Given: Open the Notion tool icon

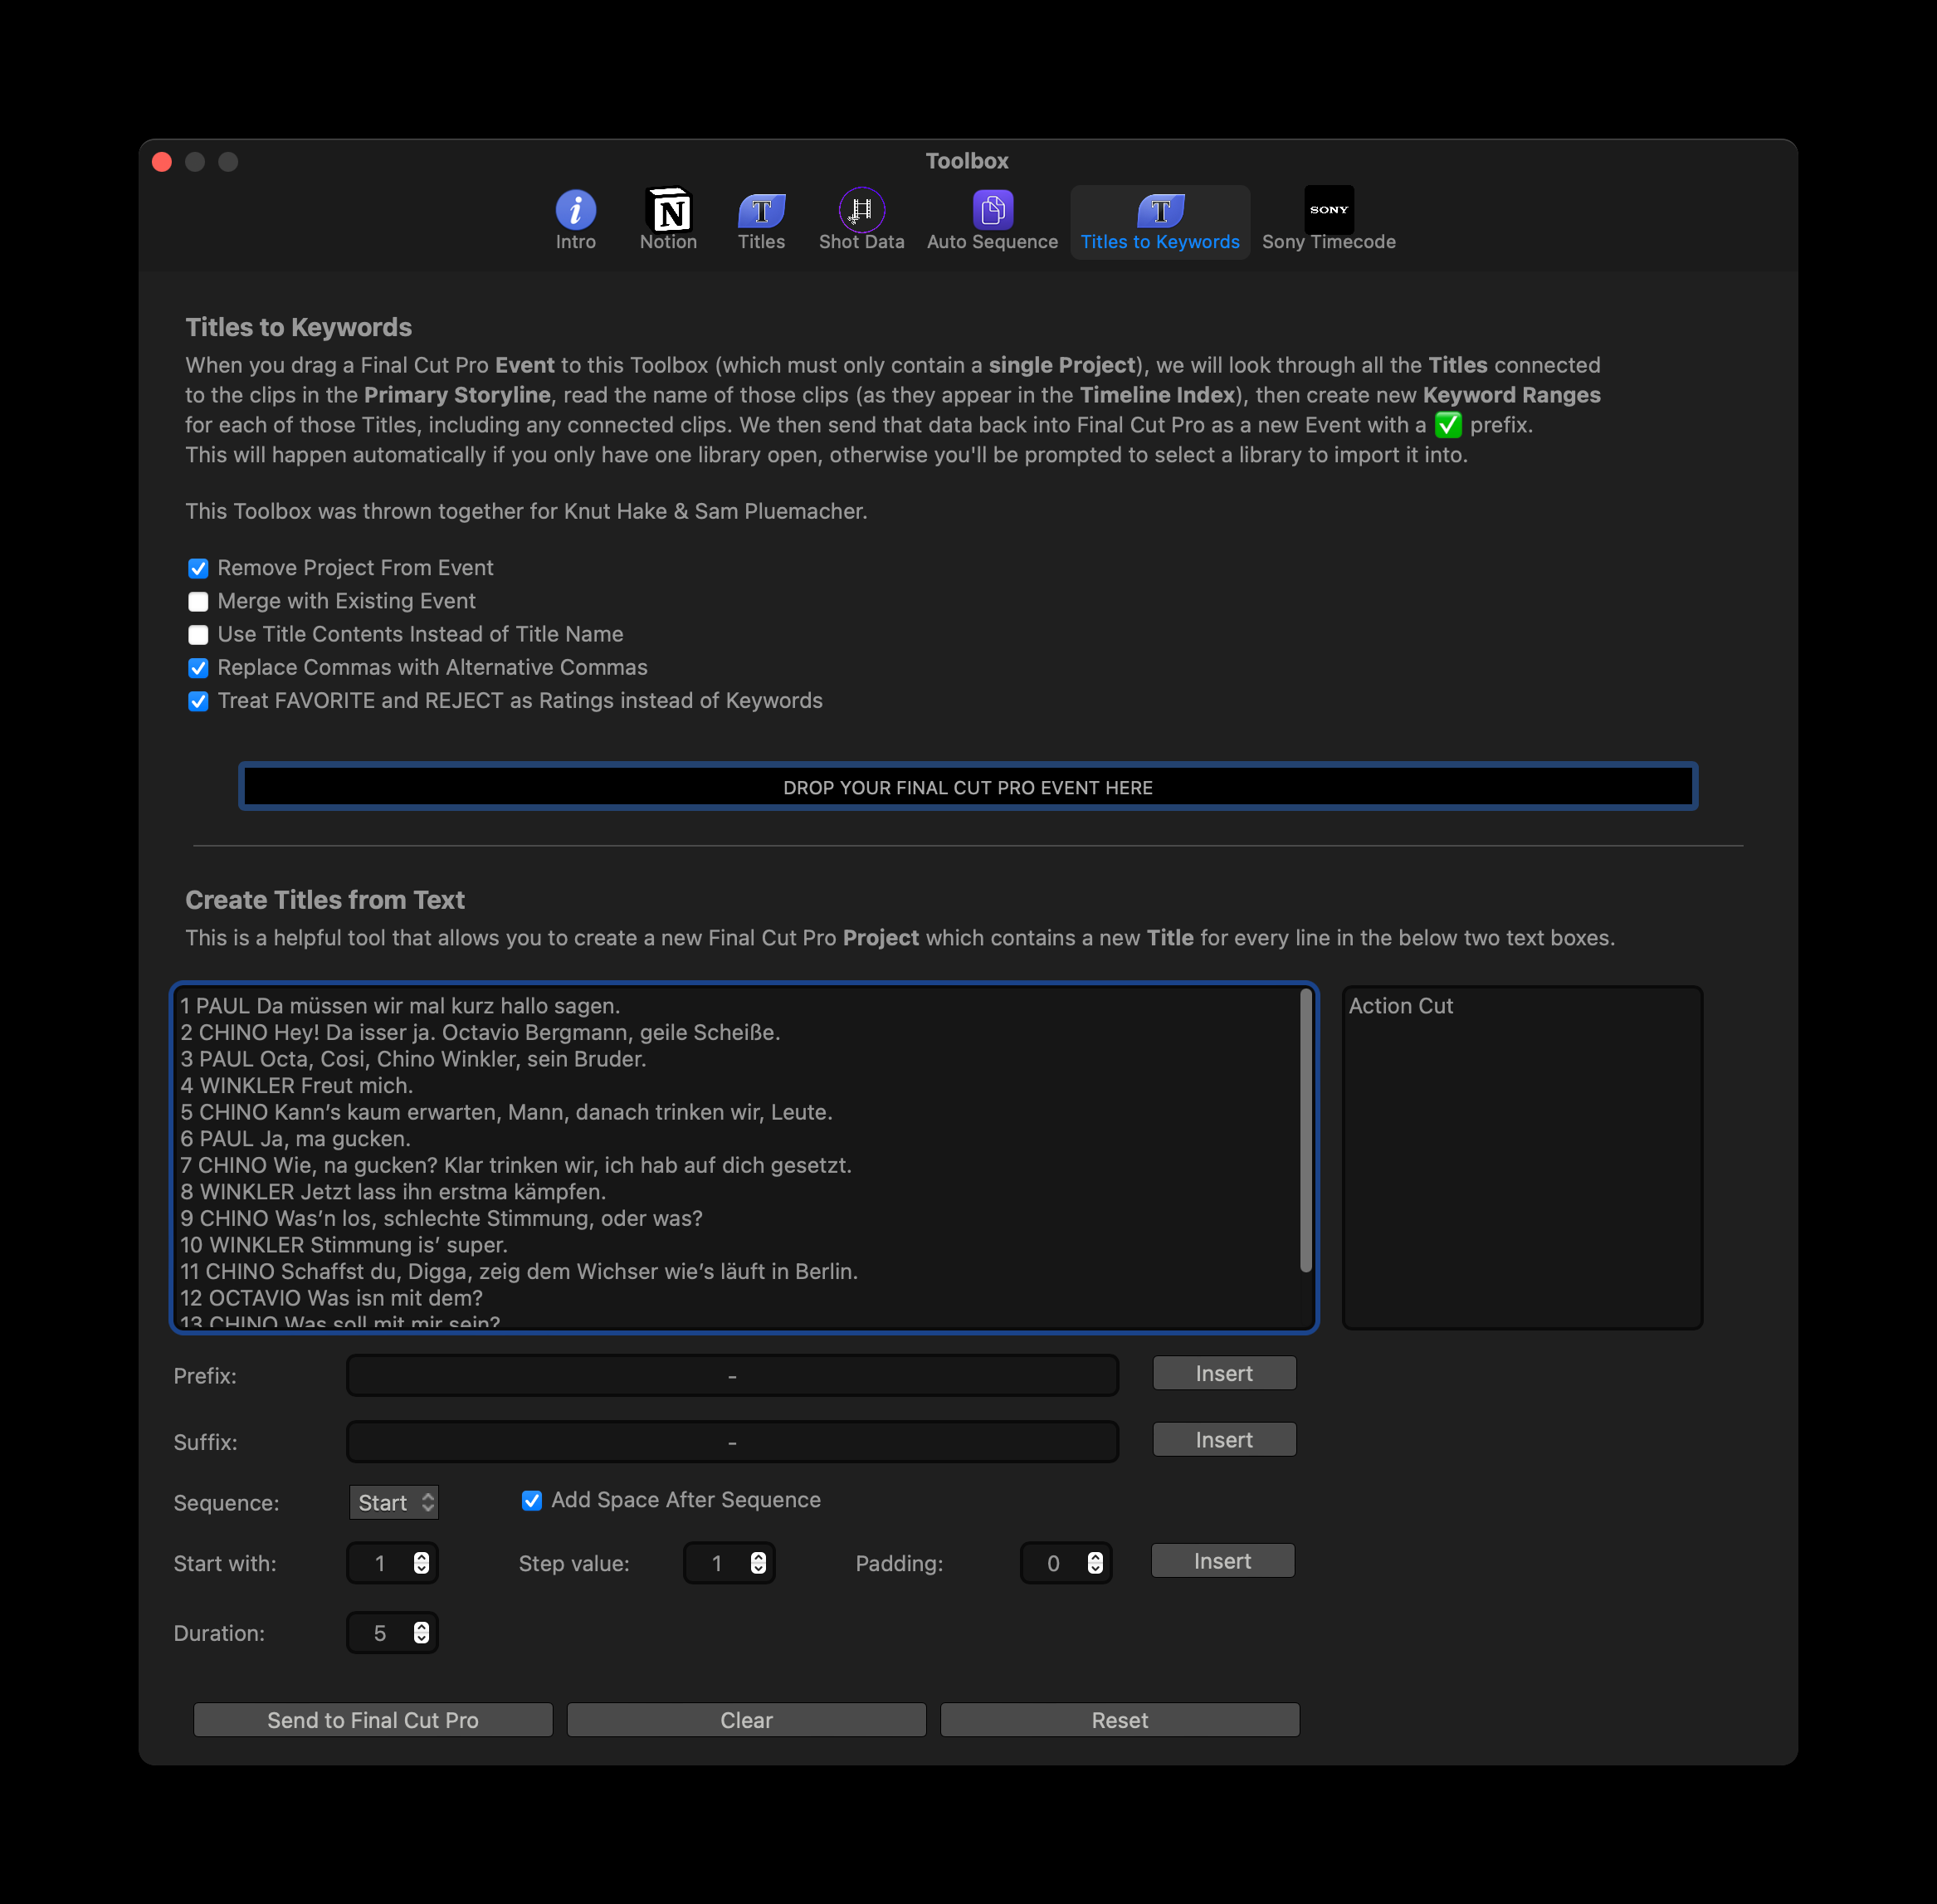Looking at the screenshot, I should click(x=668, y=210).
